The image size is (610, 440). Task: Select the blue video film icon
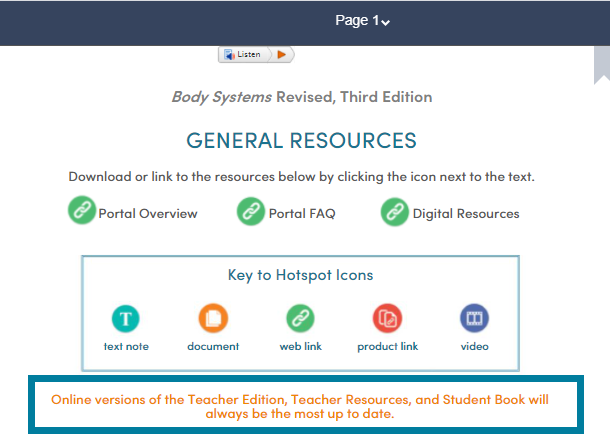tap(474, 319)
